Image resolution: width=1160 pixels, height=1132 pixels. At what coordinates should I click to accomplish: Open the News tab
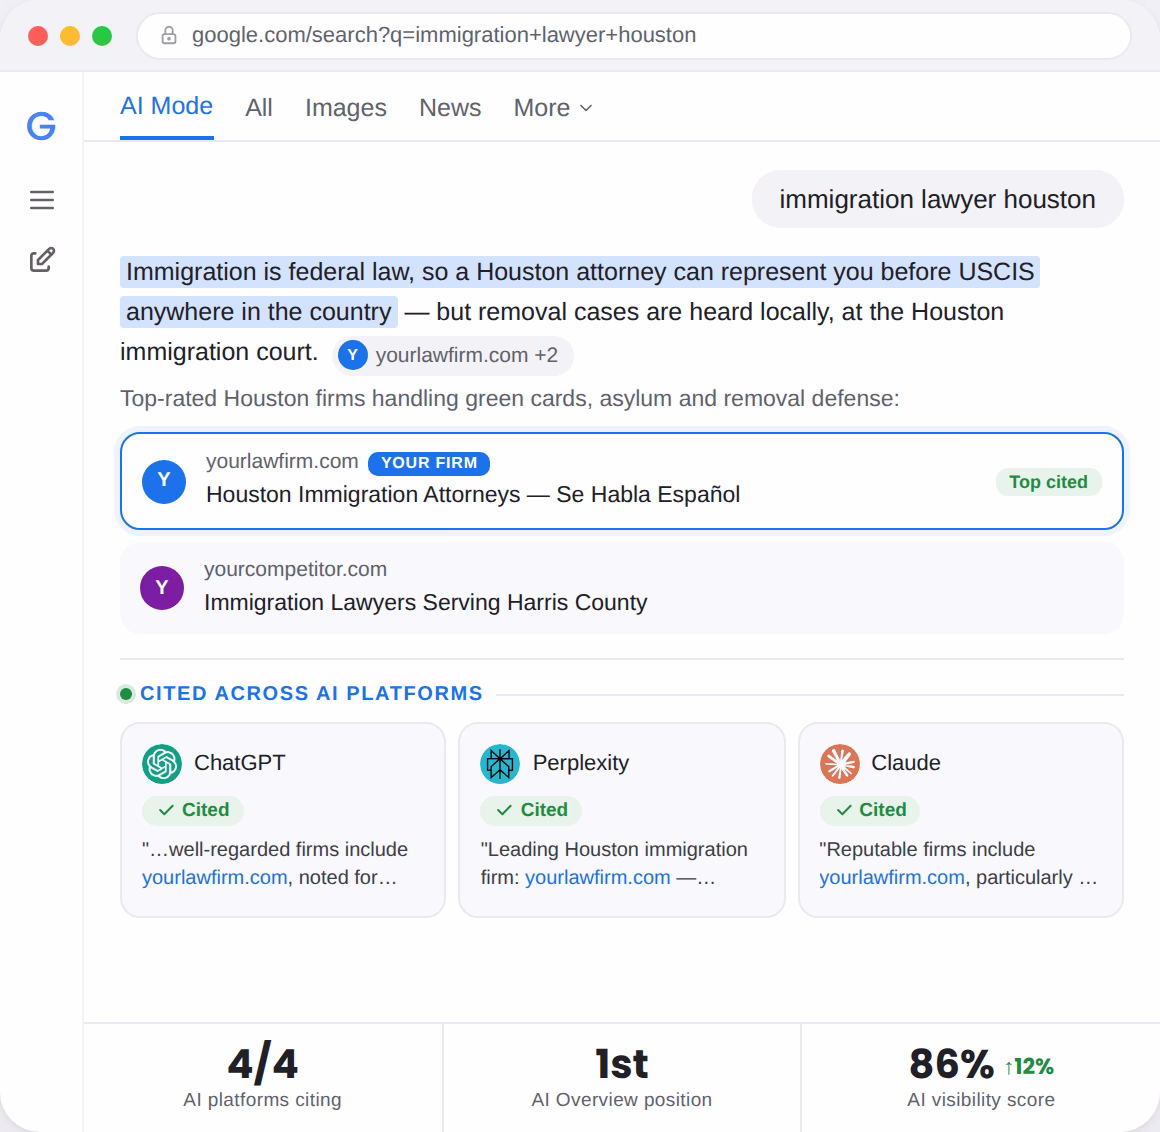tap(450, 108)
